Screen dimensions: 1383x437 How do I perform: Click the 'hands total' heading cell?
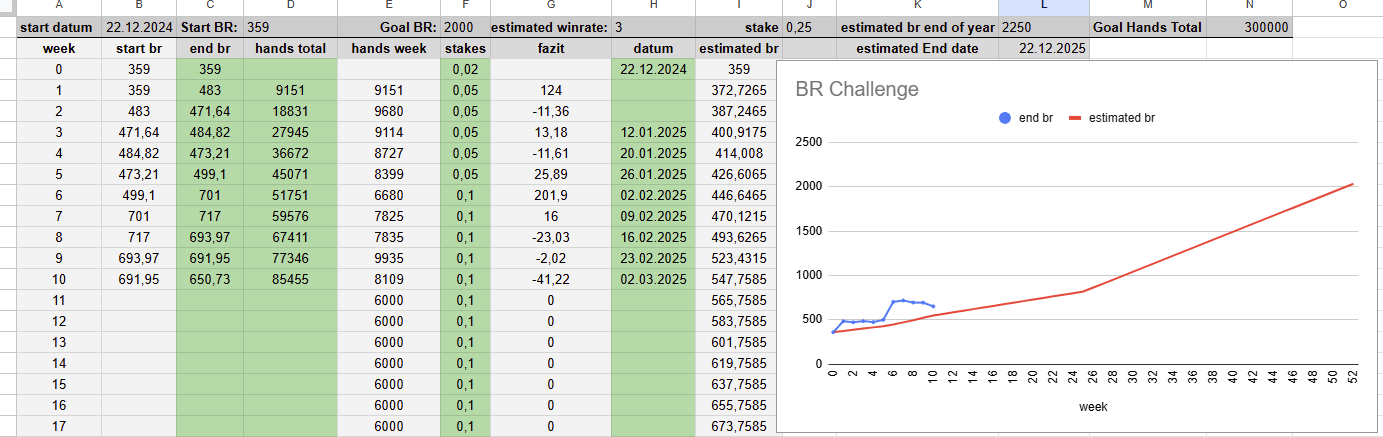[290, 48]
